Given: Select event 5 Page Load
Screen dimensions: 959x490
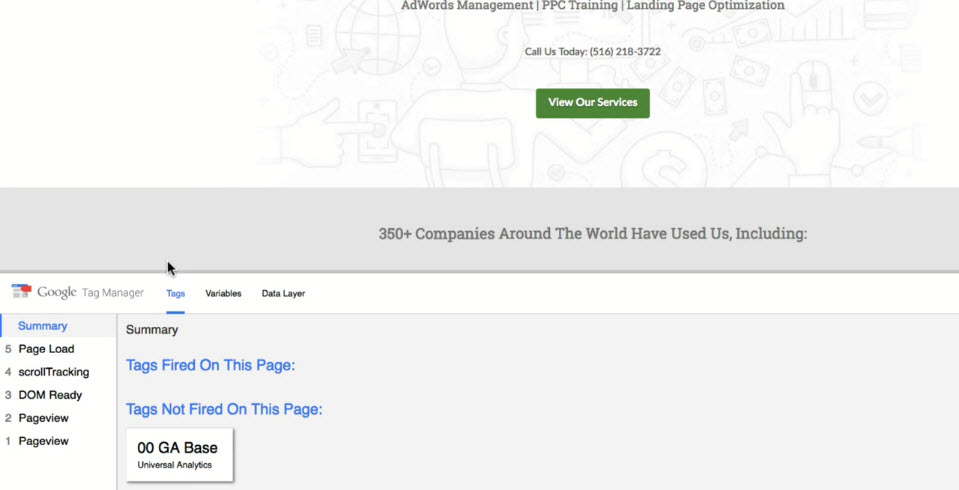Looking at the screenshot, I should [x=46, y=349].
